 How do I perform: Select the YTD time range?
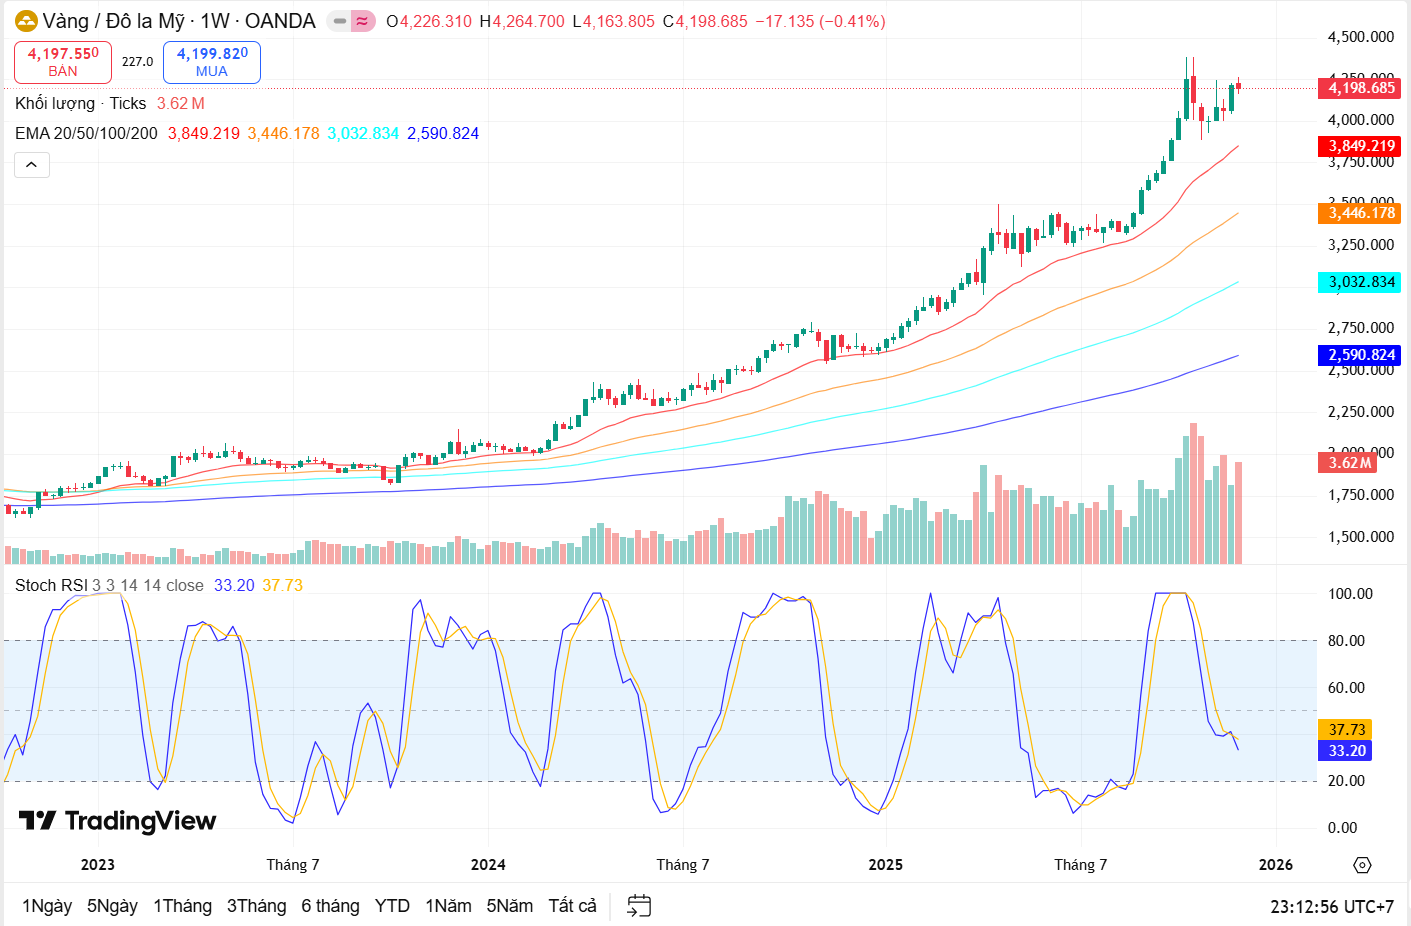392,906
